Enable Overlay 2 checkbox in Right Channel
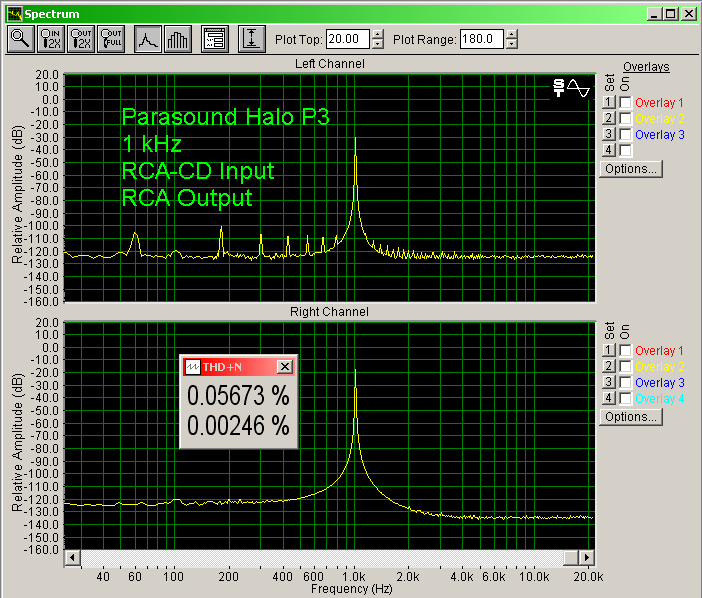This screenshot has width=702, height=598. point(625,367)
